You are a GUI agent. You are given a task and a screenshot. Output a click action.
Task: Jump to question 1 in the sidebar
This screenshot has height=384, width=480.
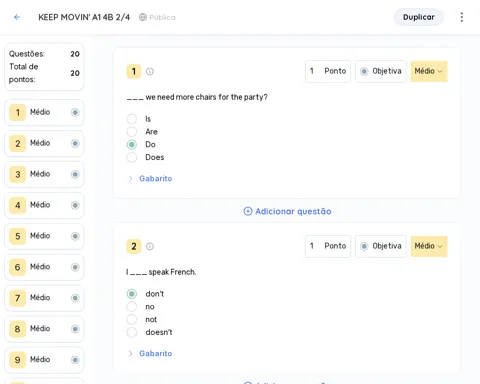click(44, 112)
